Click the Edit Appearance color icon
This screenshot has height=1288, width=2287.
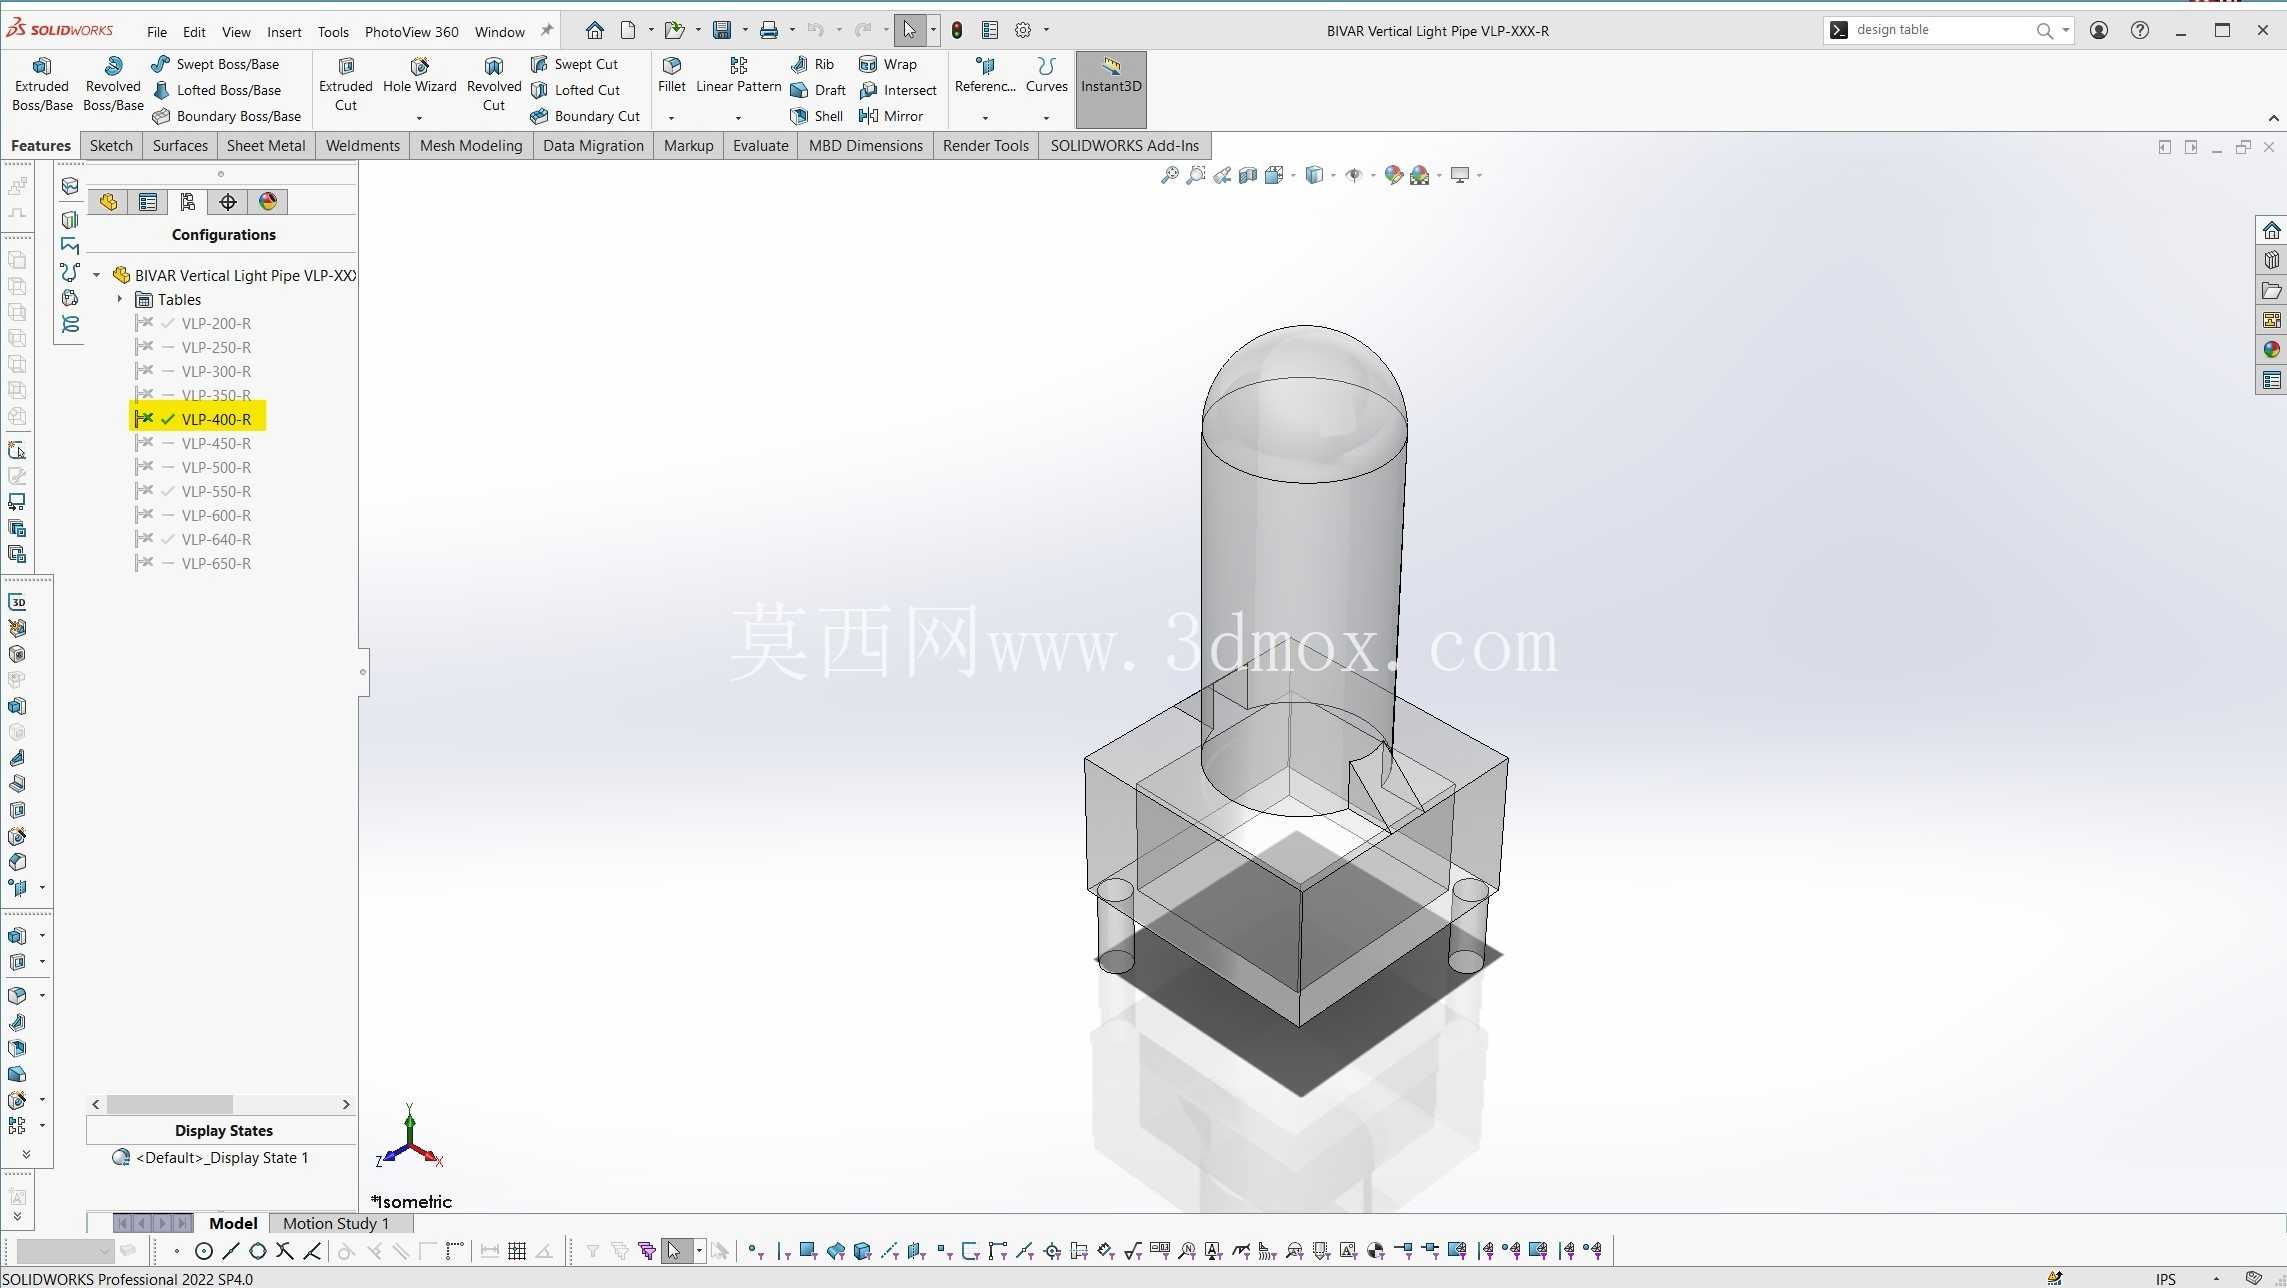tap(1393, 175)
